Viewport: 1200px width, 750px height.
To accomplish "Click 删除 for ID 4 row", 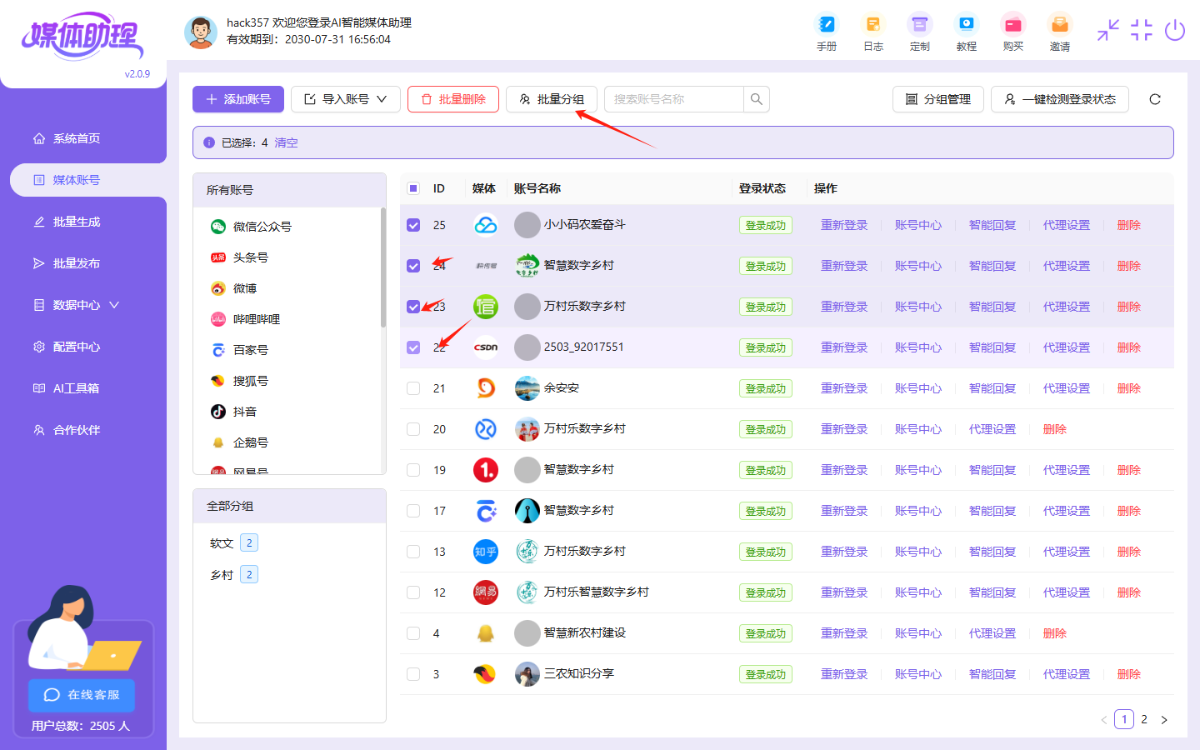I will (x=1054, y=633).
